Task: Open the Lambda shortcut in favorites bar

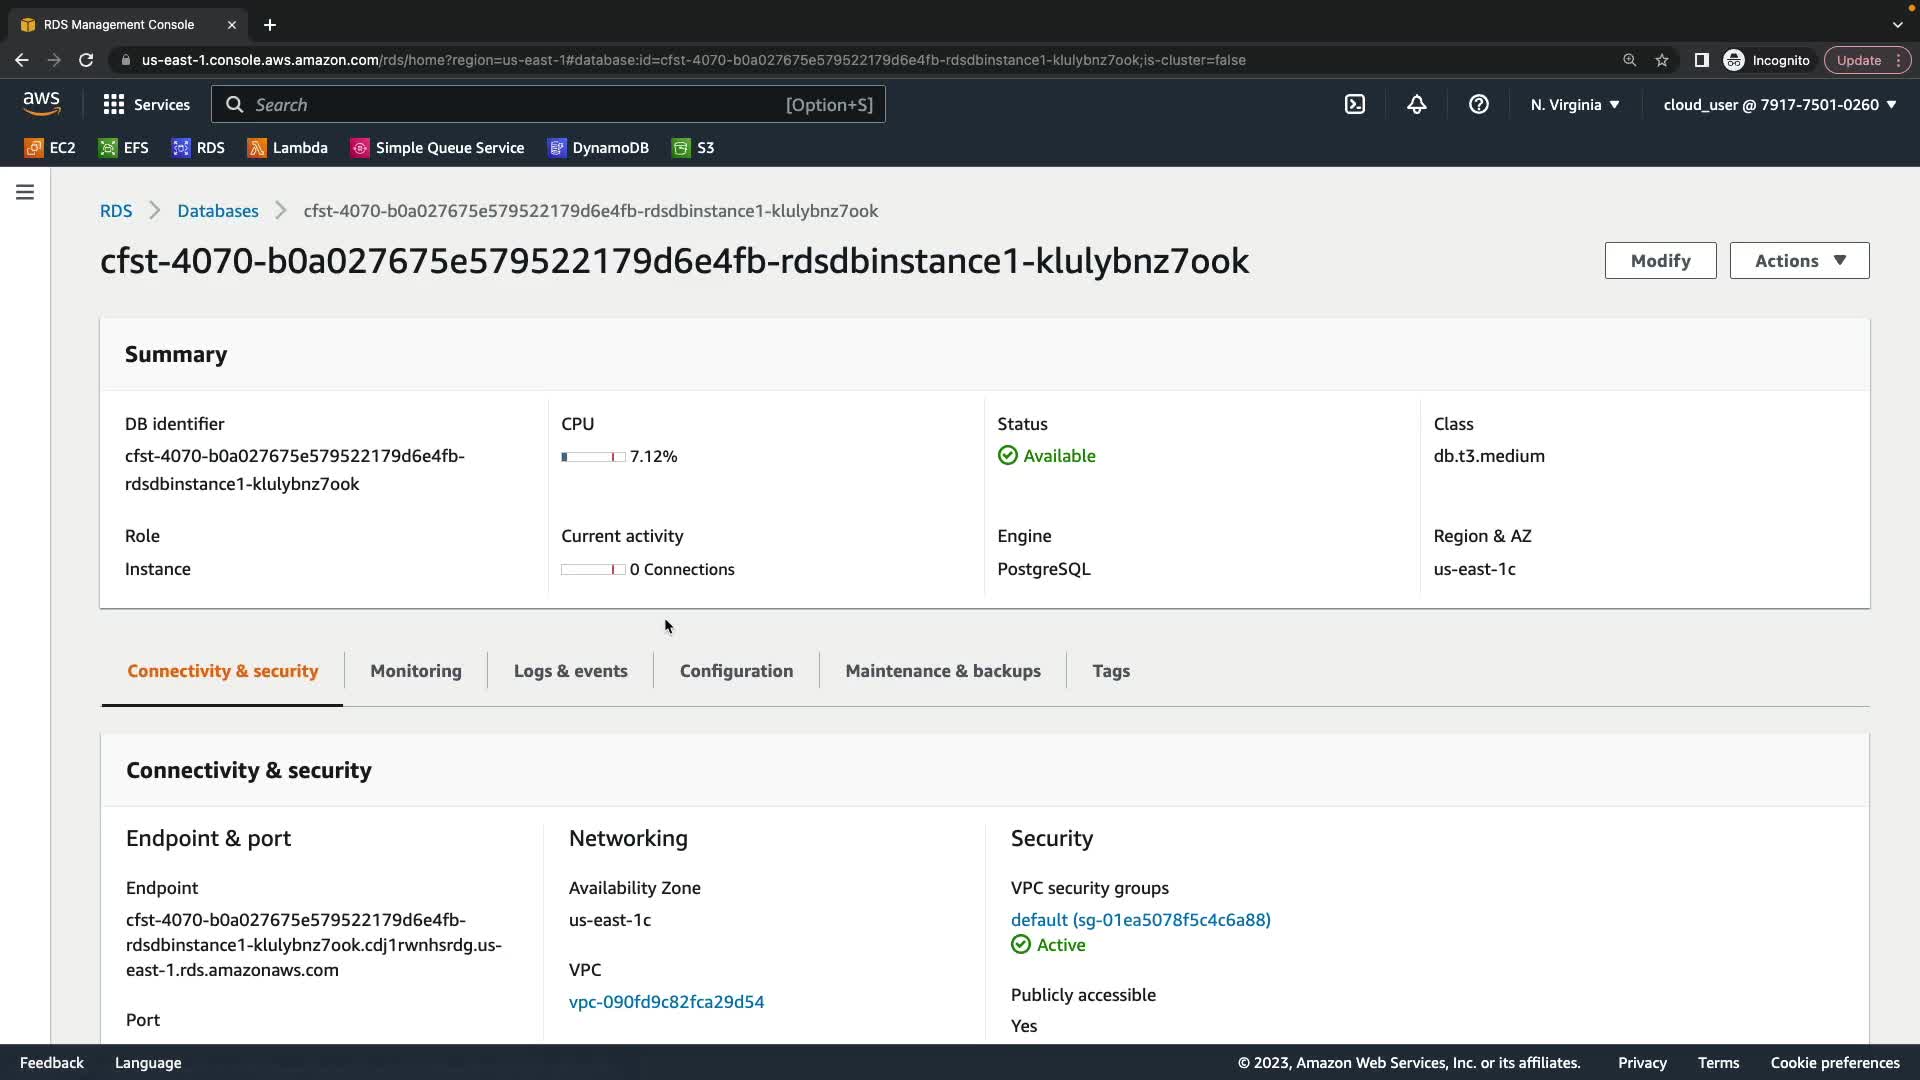Action: [288, 148]
